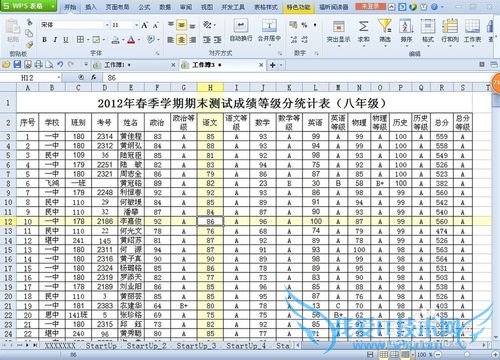Open font color dropdown arrow
Image resolution: width=500 pixels, height=360 pixels.
tap(139, 40)
